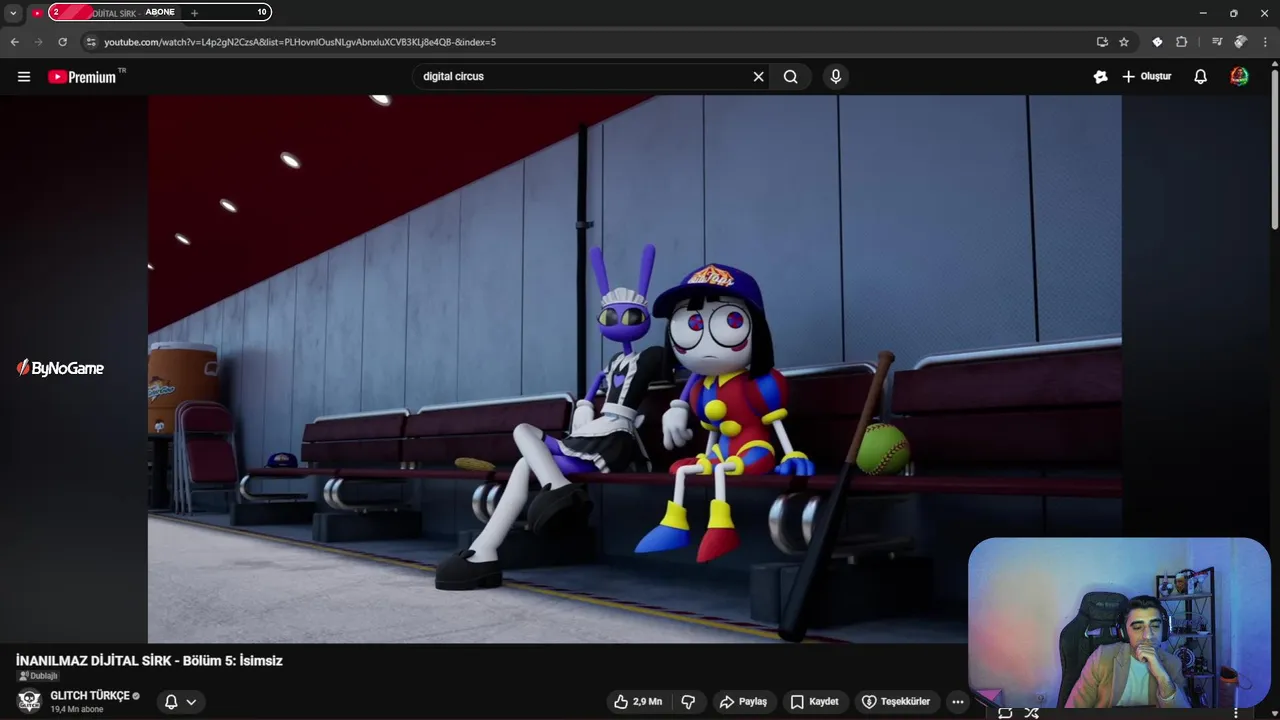
Task: Toggle playlist shuffle icon
Action: click(1031, 712)
